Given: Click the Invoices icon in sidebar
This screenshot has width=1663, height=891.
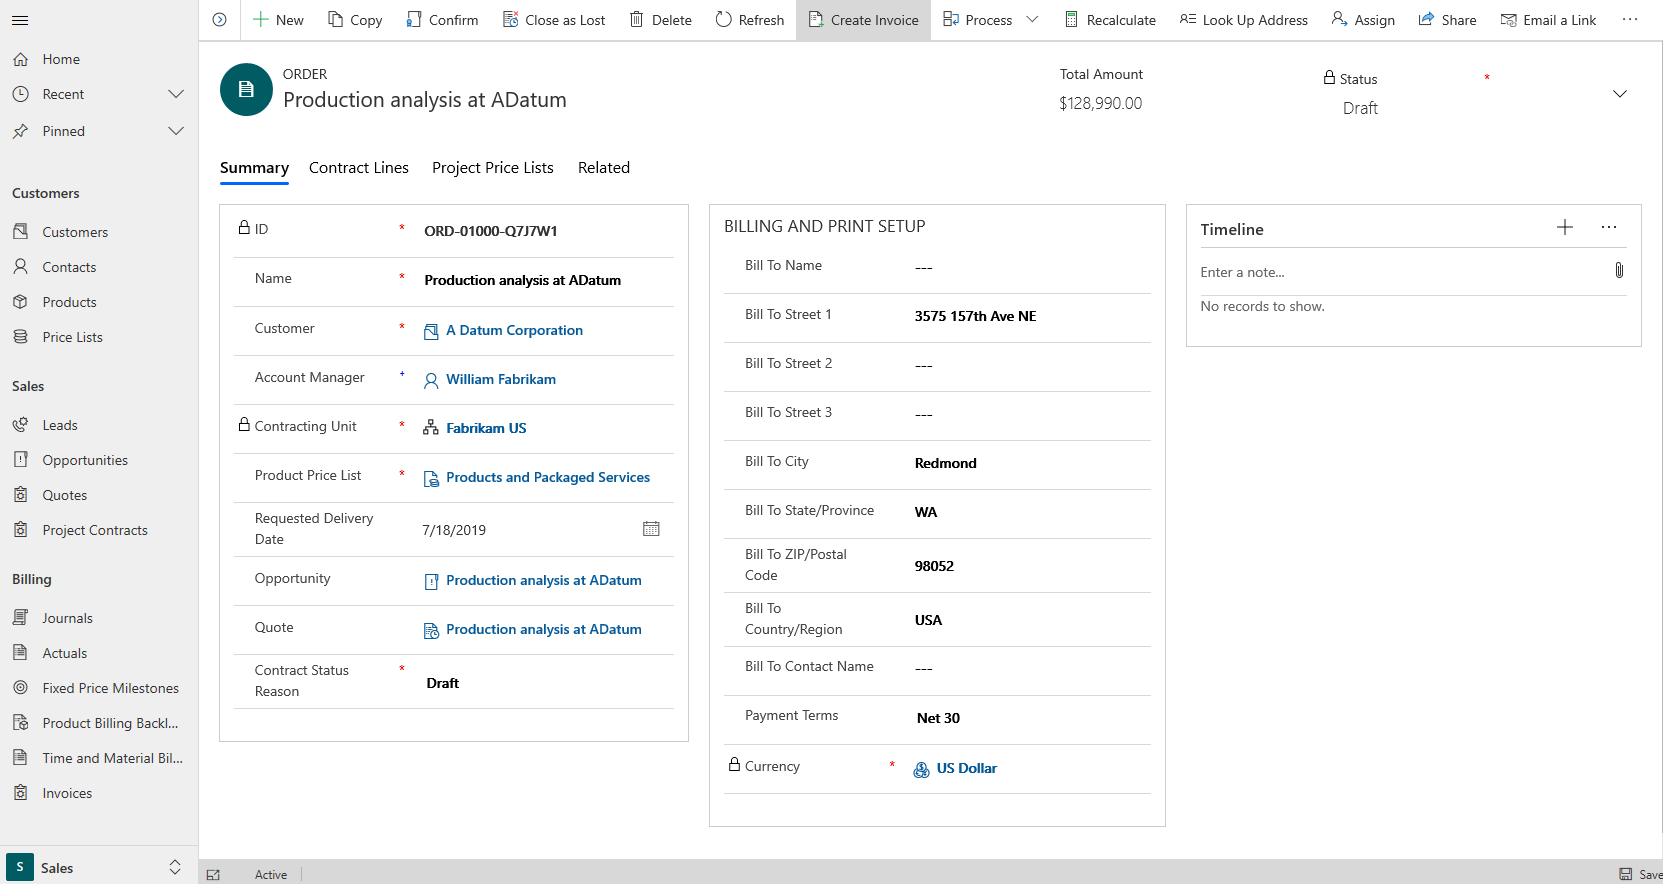Looking at the screenshot, I should point(20,793).
